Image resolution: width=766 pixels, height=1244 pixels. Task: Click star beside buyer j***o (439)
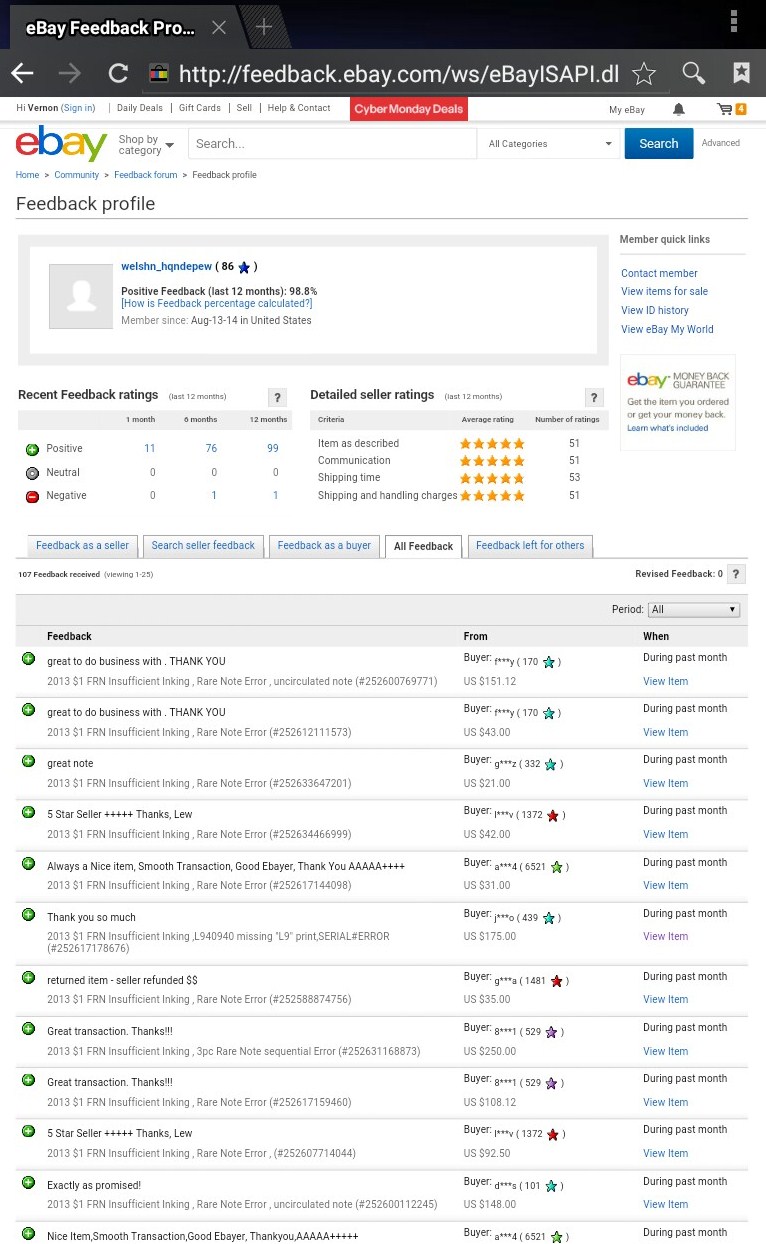pos(549,918)
